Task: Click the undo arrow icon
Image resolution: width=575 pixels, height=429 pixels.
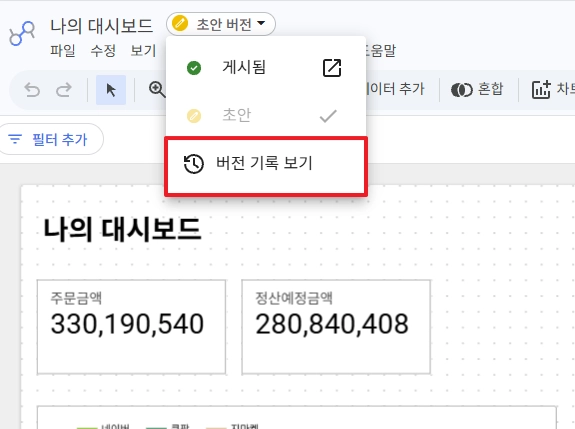Action: click(x=32, y=90)
